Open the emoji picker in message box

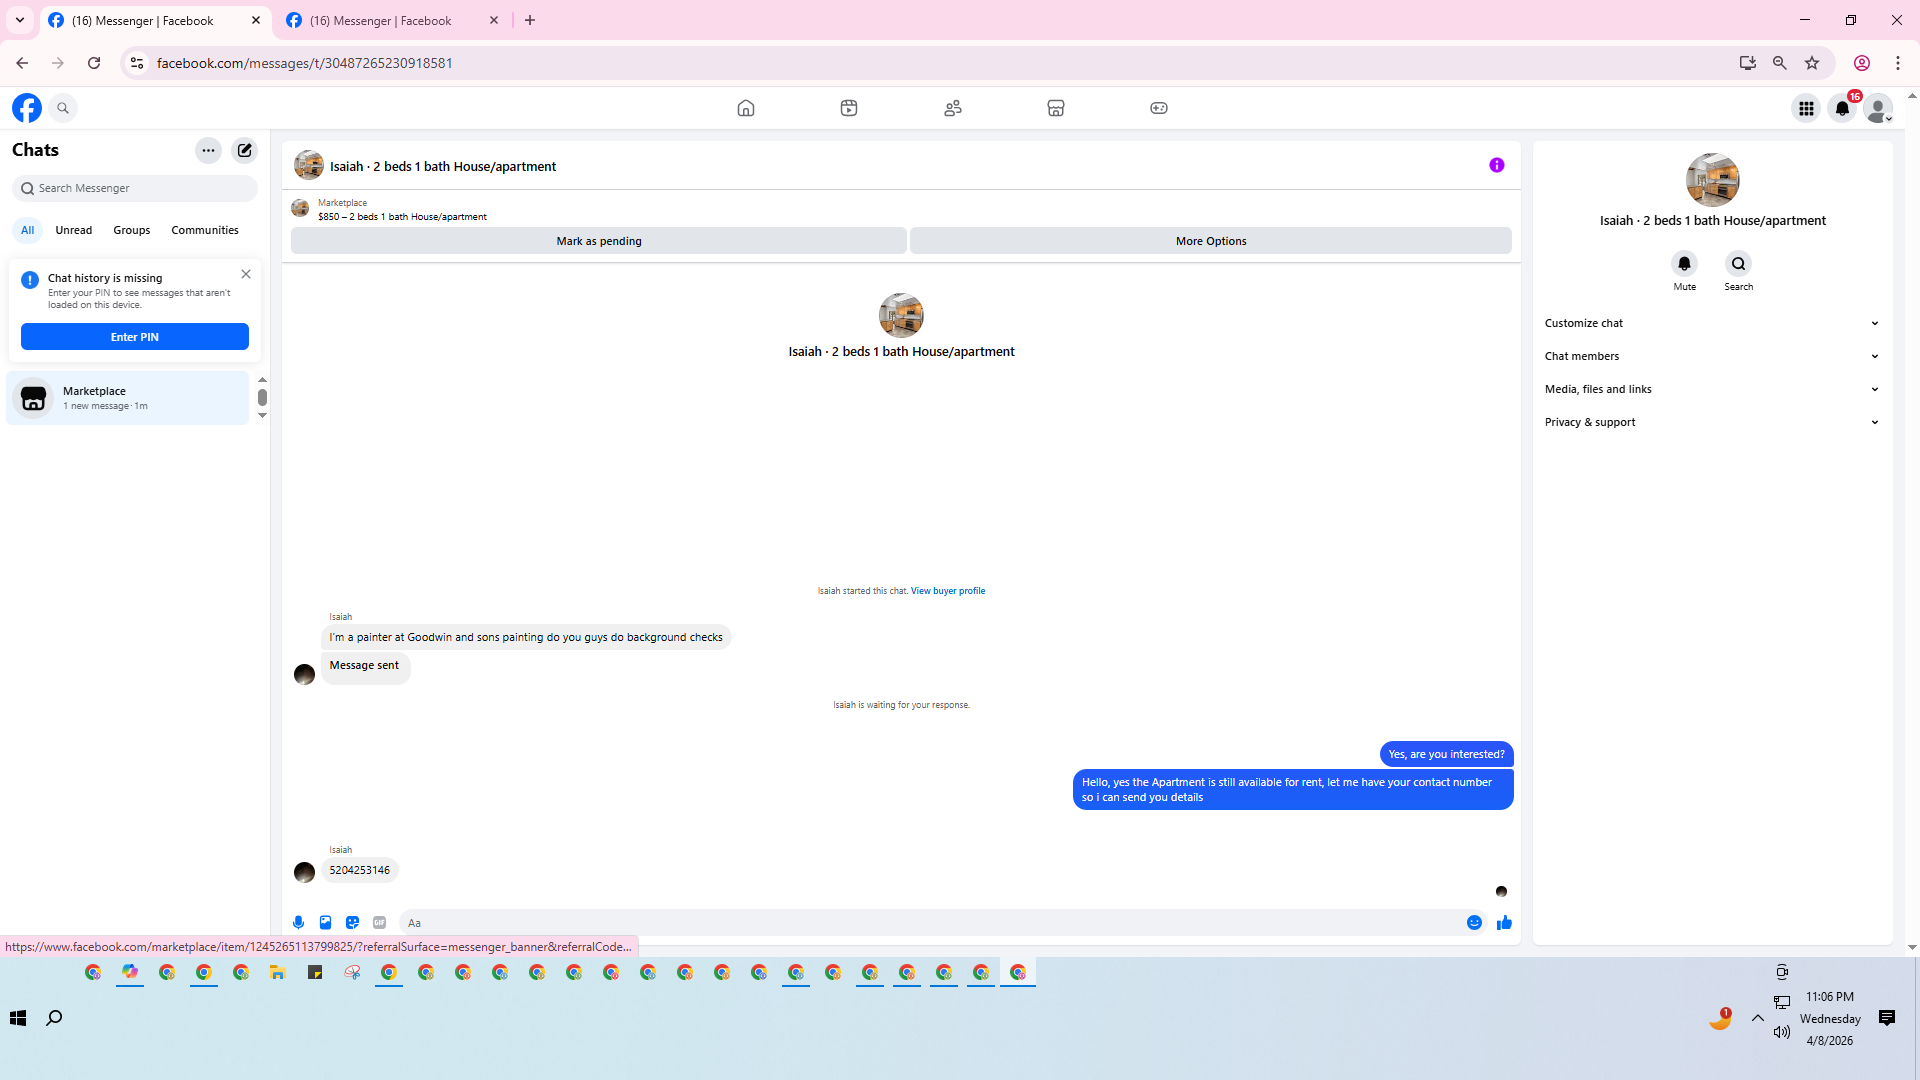click(x=1474, y=922)
